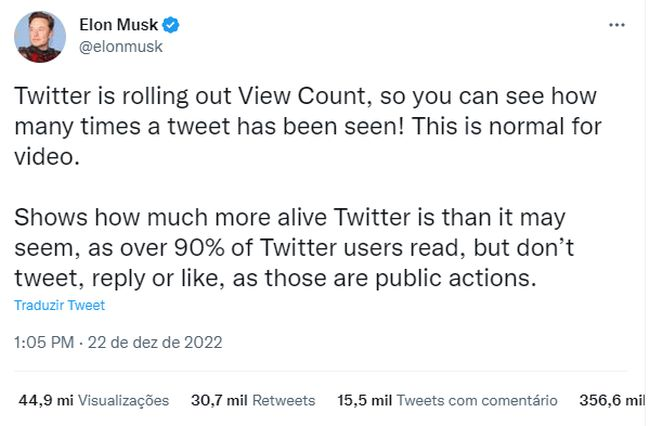This screenshot has width=650, height=426.
Task: Show the Retweets list
Action: [283, 400]
